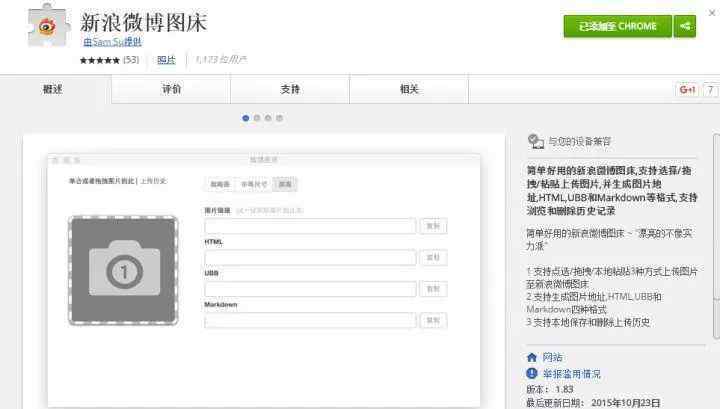Click the Markdown input field in screenshot
The image size is (720, 409).
coord(310,320)
